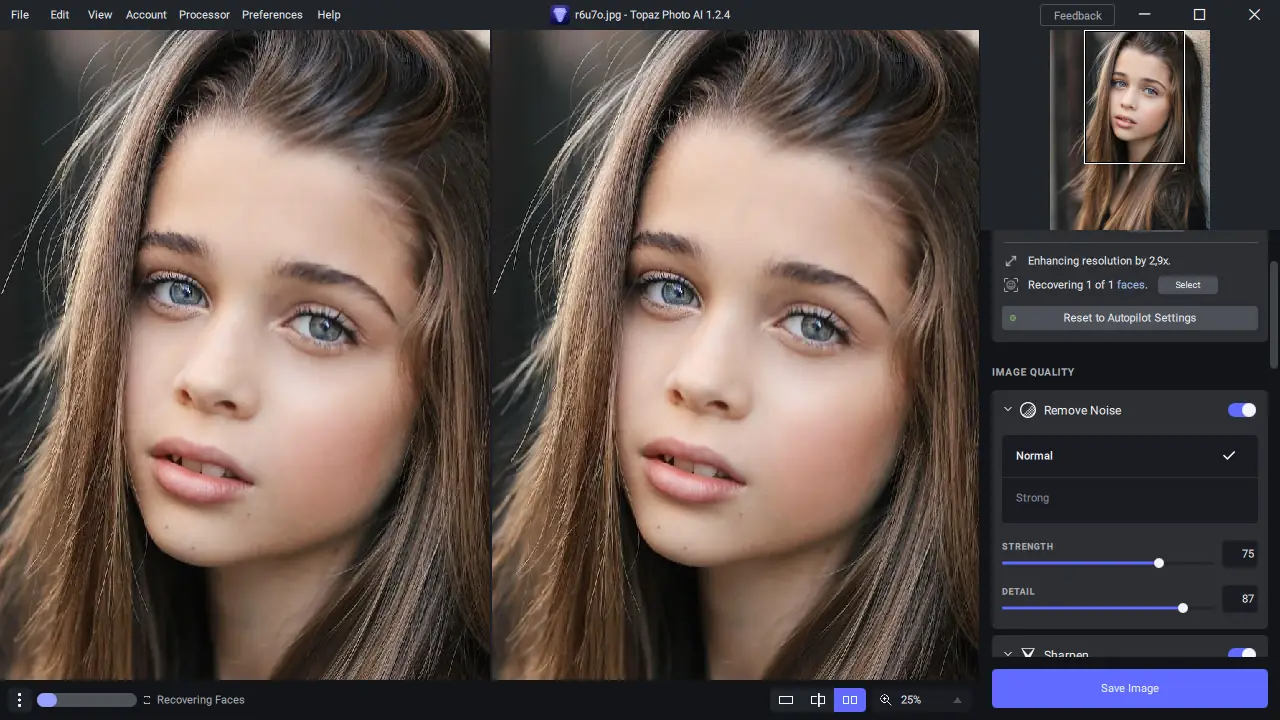Follow the blue "faces" link

[x=1131, y=285]
